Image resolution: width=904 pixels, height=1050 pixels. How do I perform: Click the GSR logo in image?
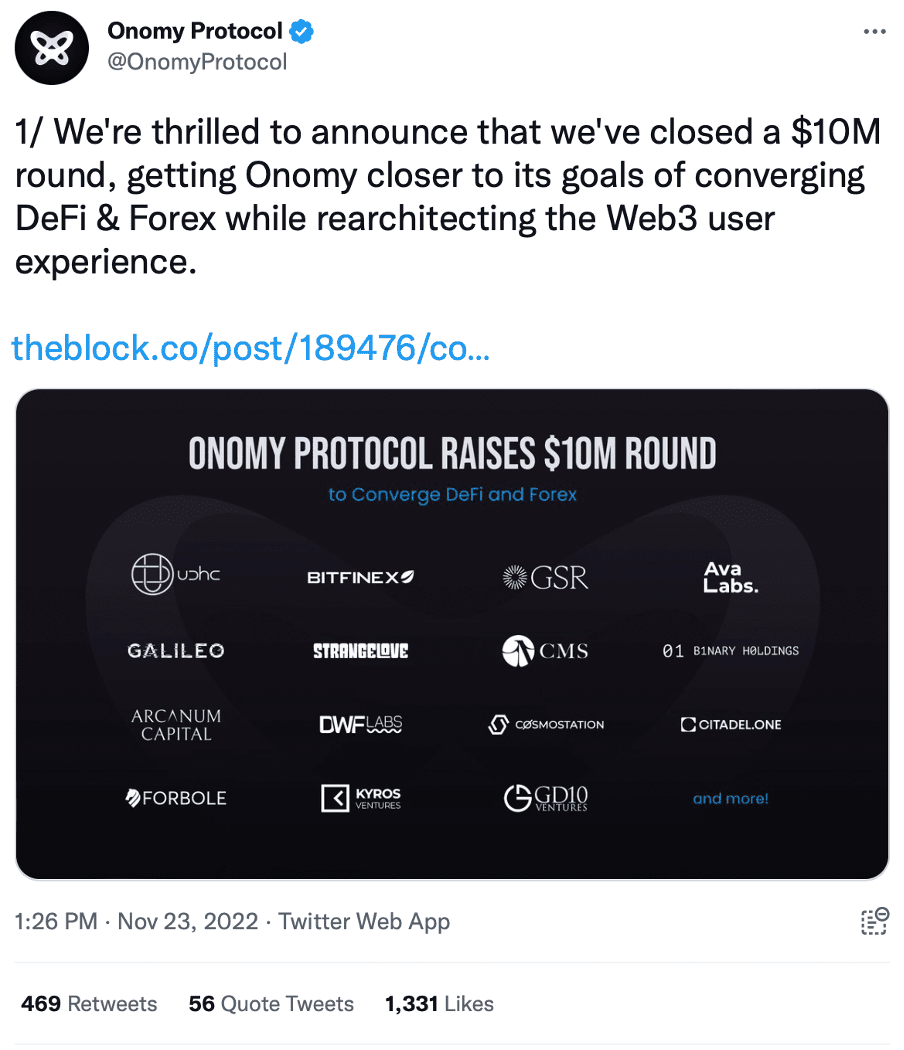[545, 577]
